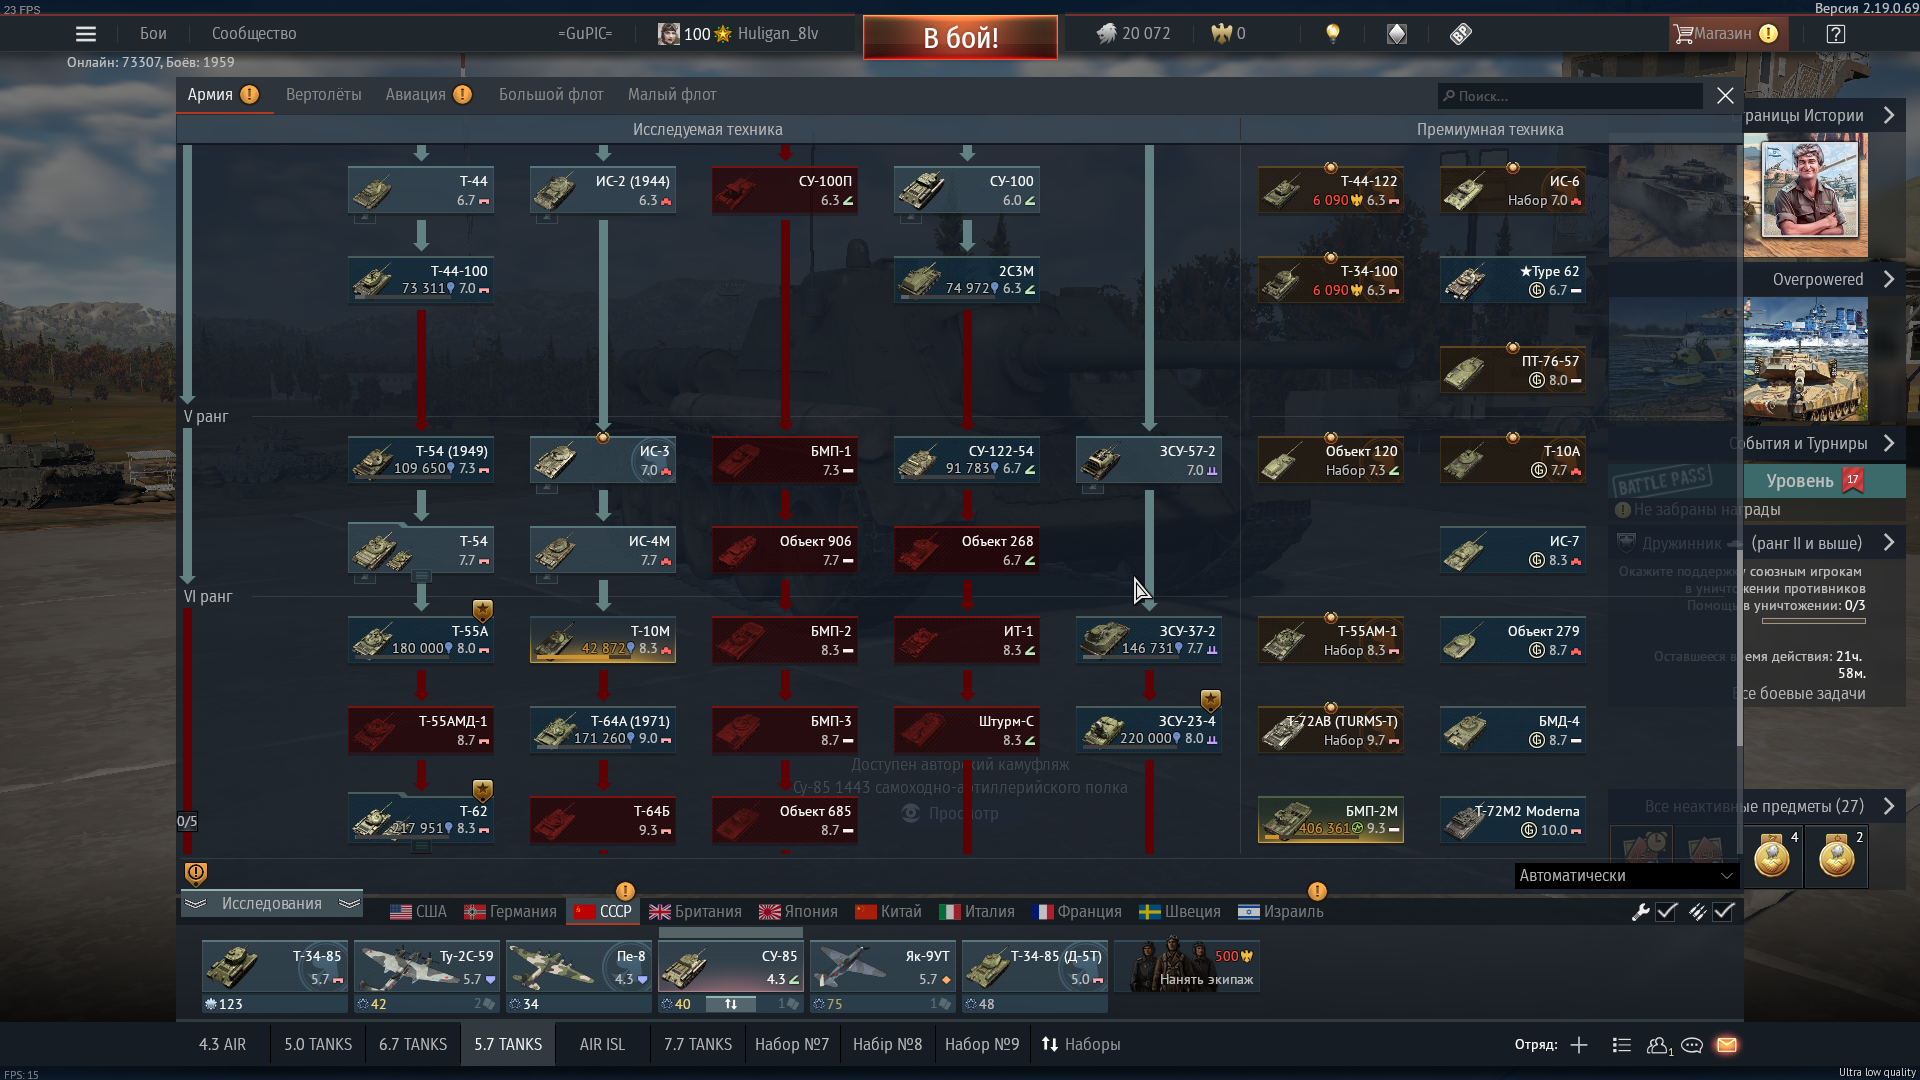Select the Набор №7 preset
This screenshot has height=1080, width=1920.
pyautogui.click(x=792, y=1045)
